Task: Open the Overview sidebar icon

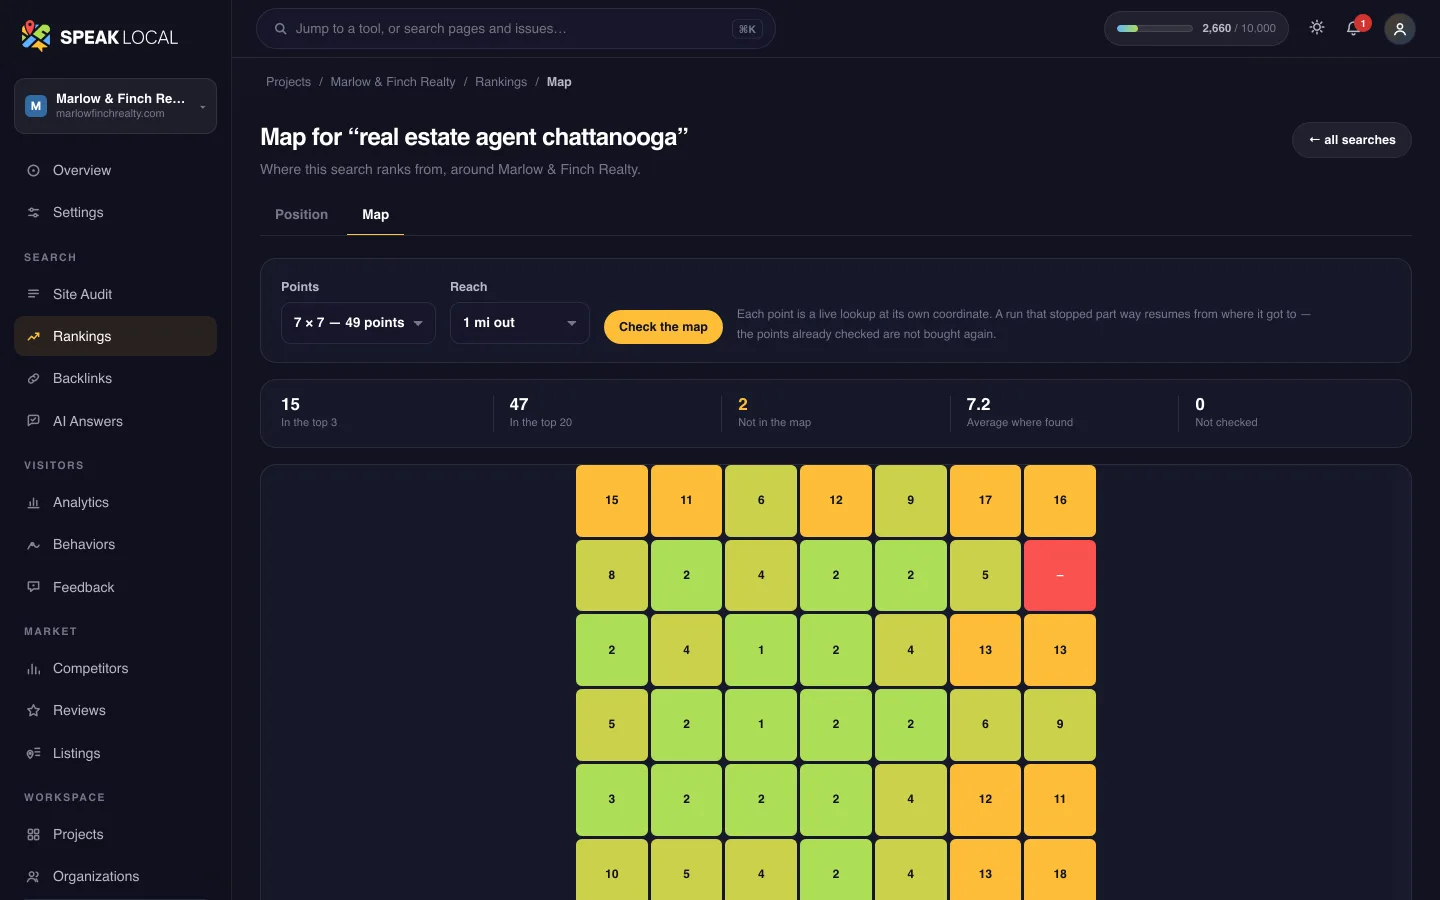Action: tap(33, 171)
